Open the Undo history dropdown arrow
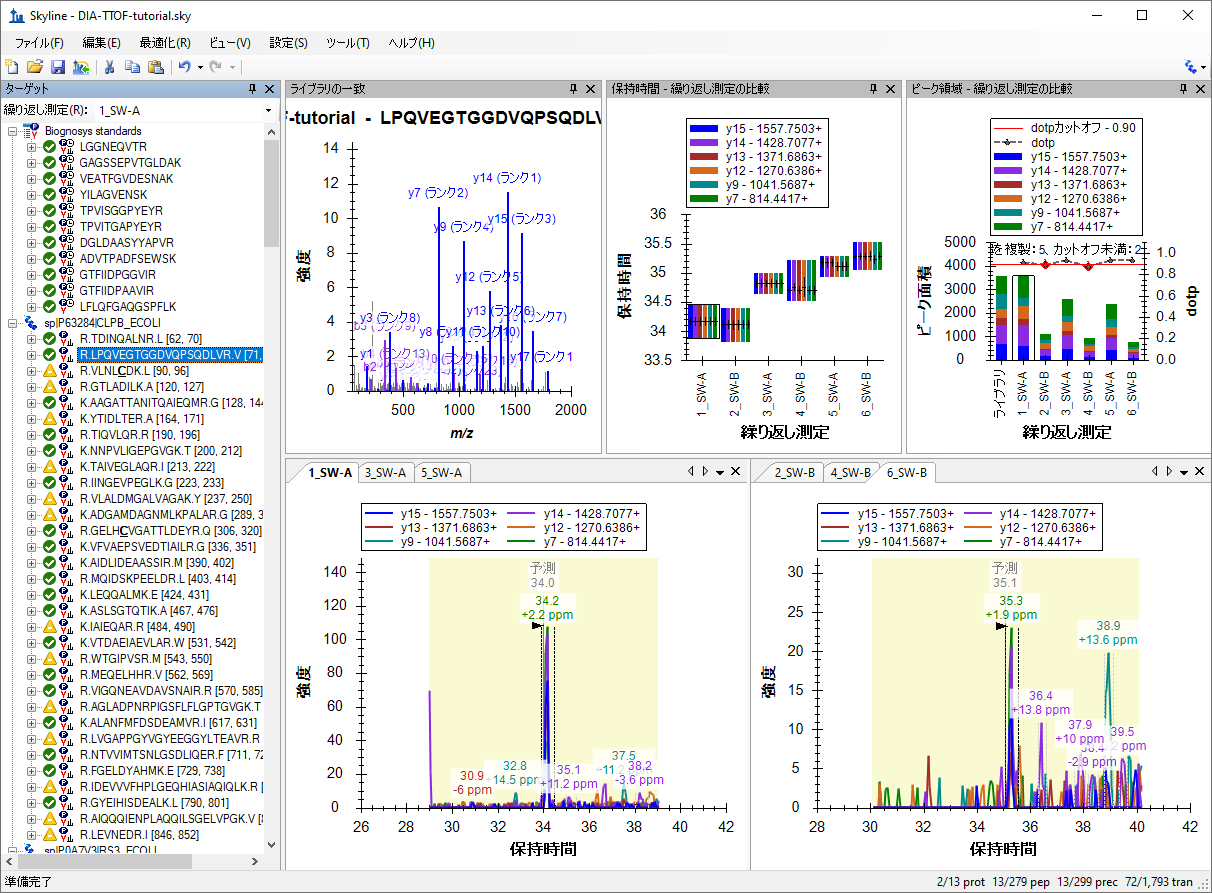Image resolution: width=1212 pixels, height=893 pixels. [x=200, y=67]
